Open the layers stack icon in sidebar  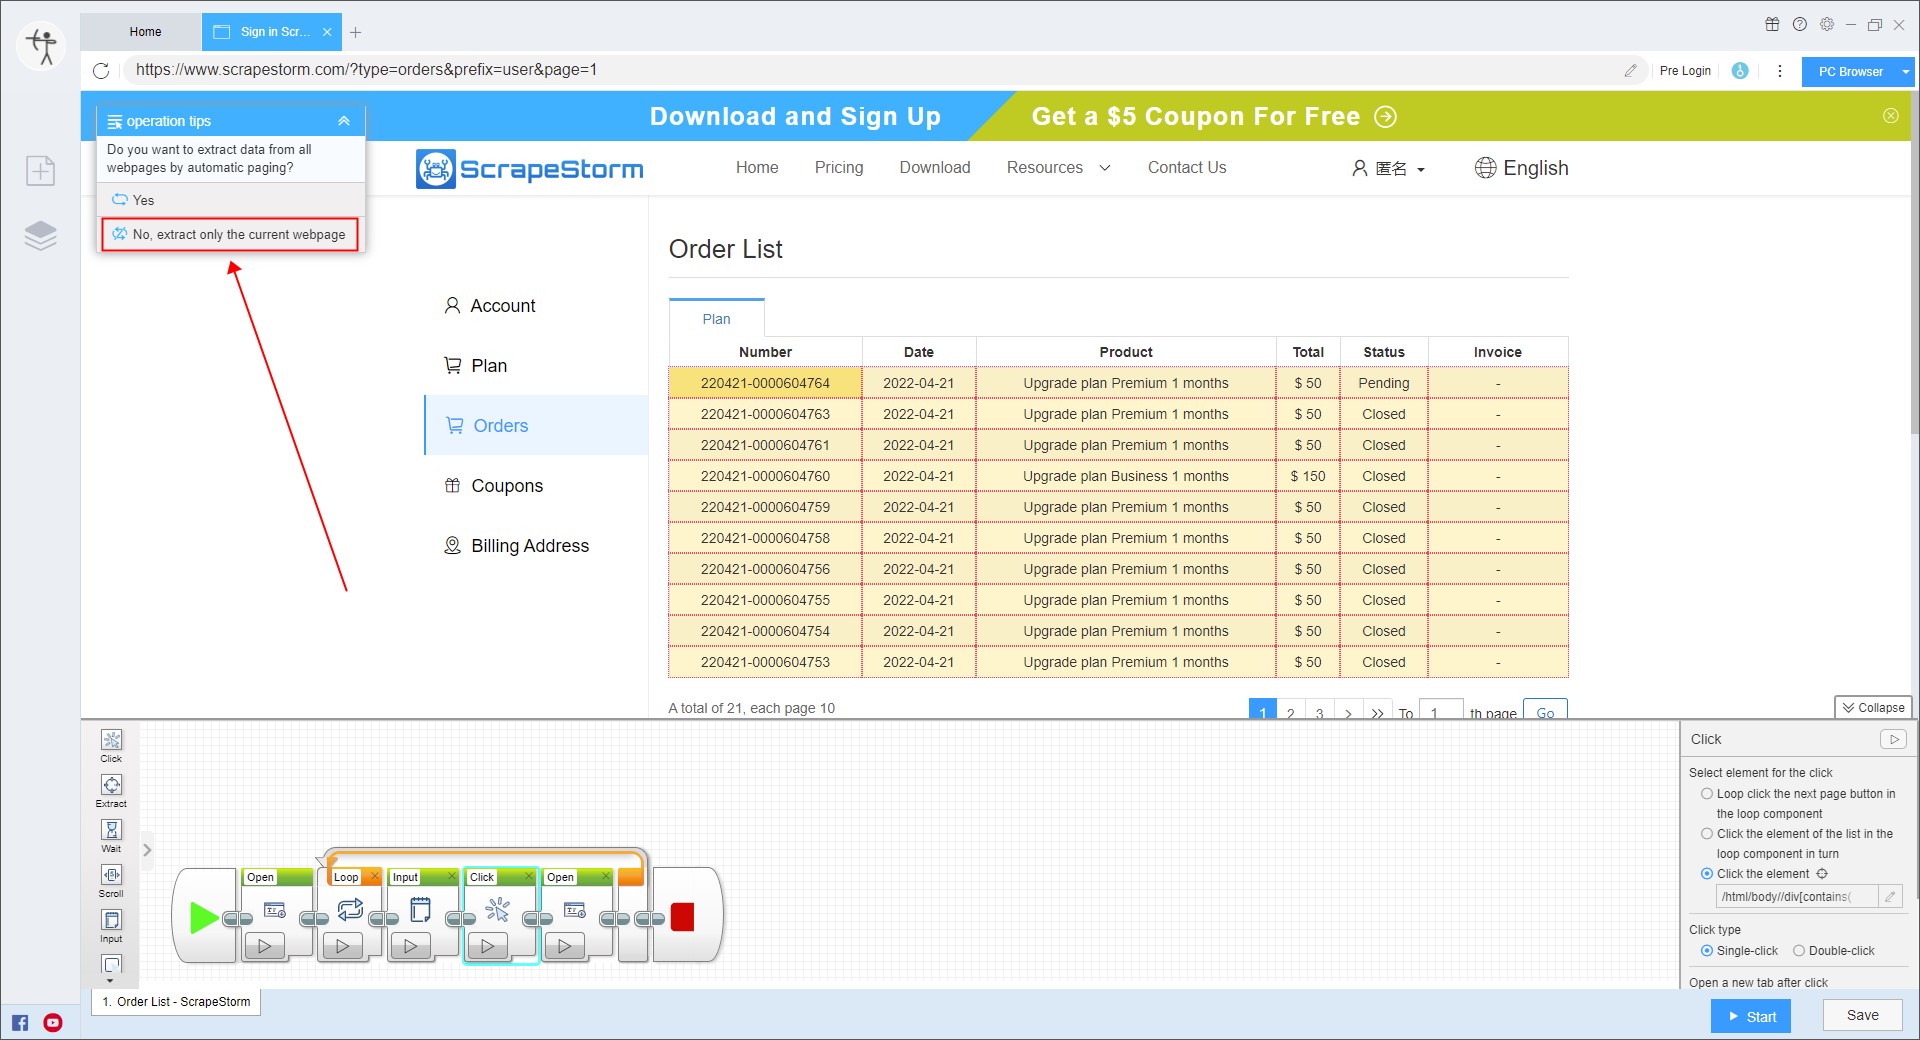click(x=40, y=236)
